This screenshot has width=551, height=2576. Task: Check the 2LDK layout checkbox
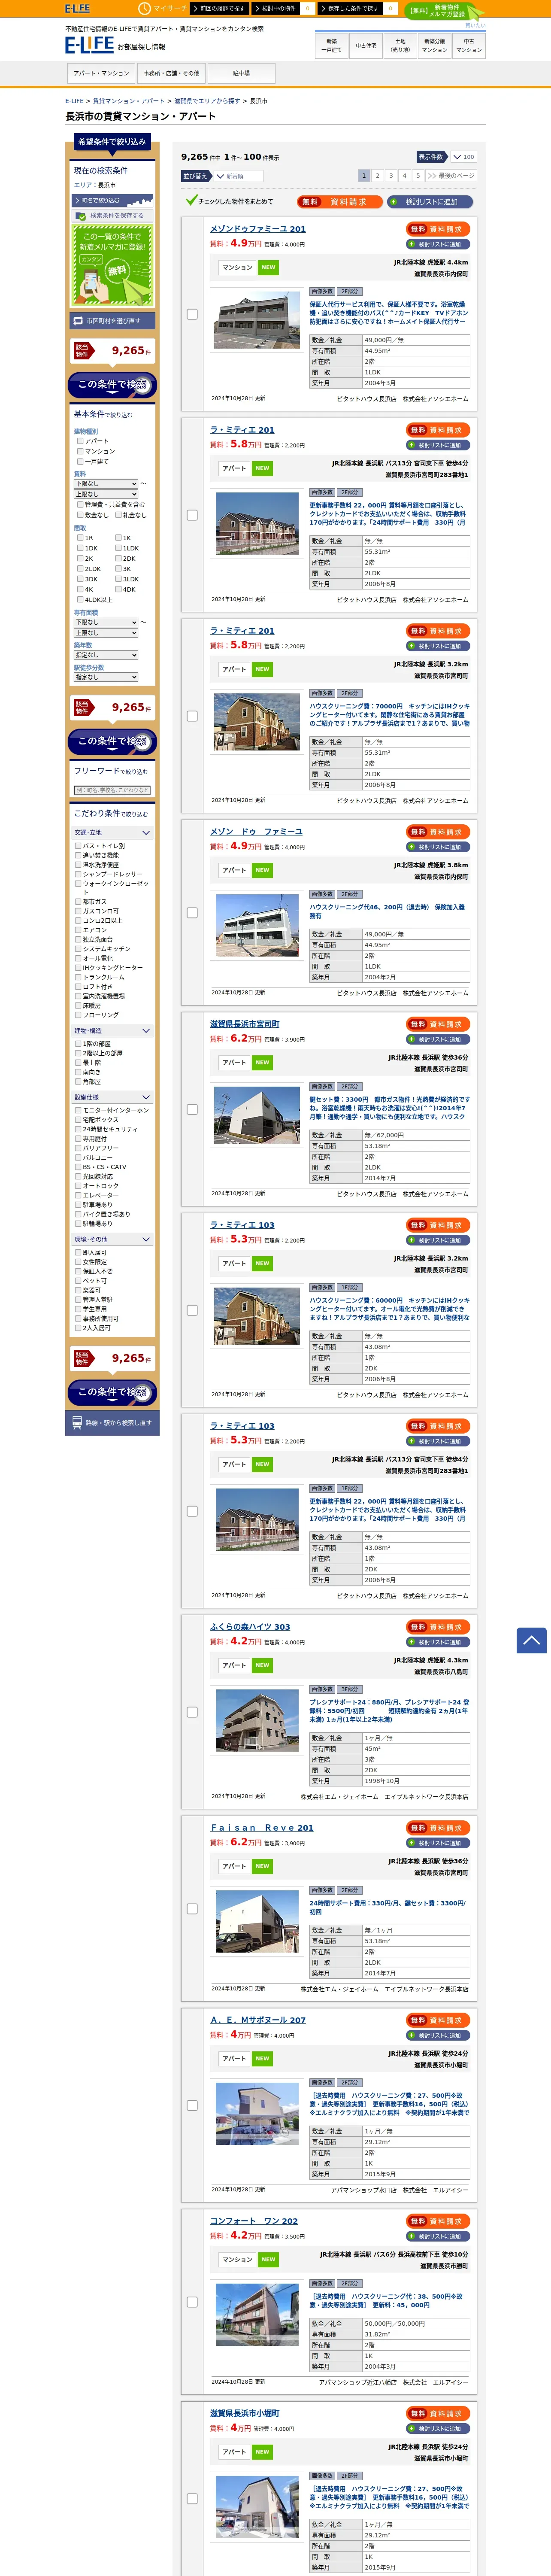click(80, 568)
